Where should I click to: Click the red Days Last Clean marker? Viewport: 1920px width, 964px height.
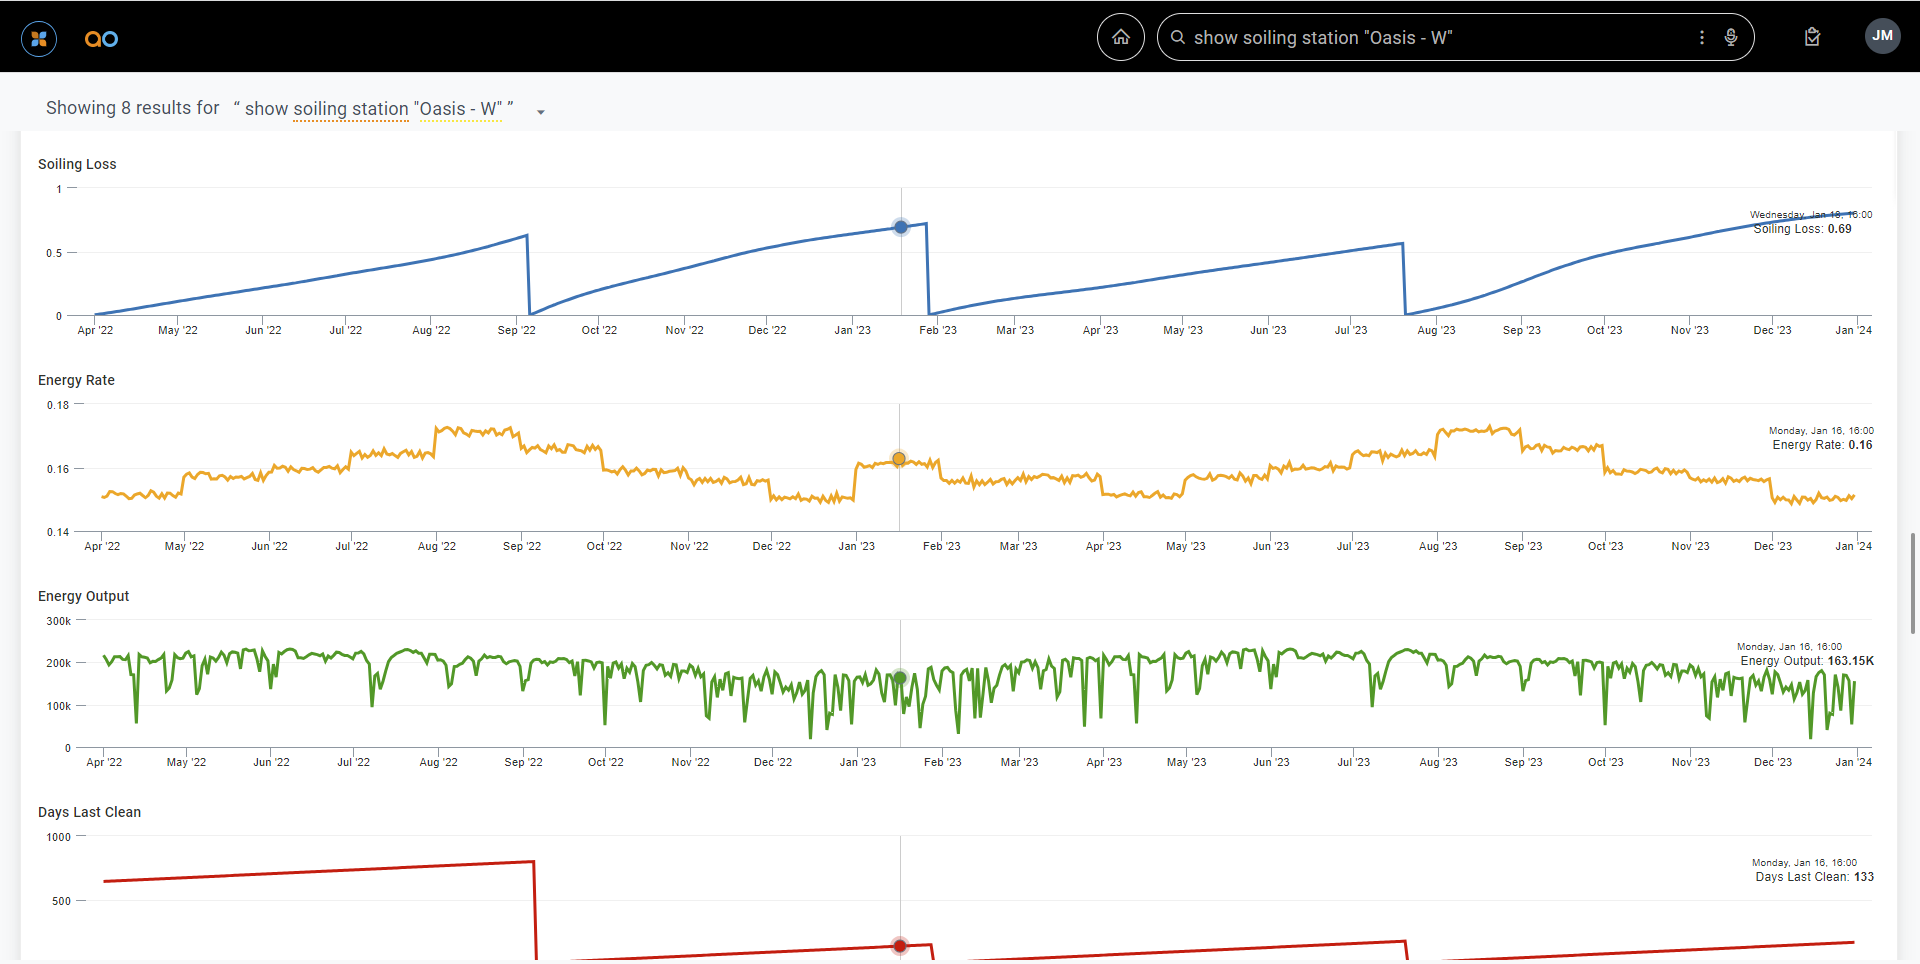(x=900, y=946)
